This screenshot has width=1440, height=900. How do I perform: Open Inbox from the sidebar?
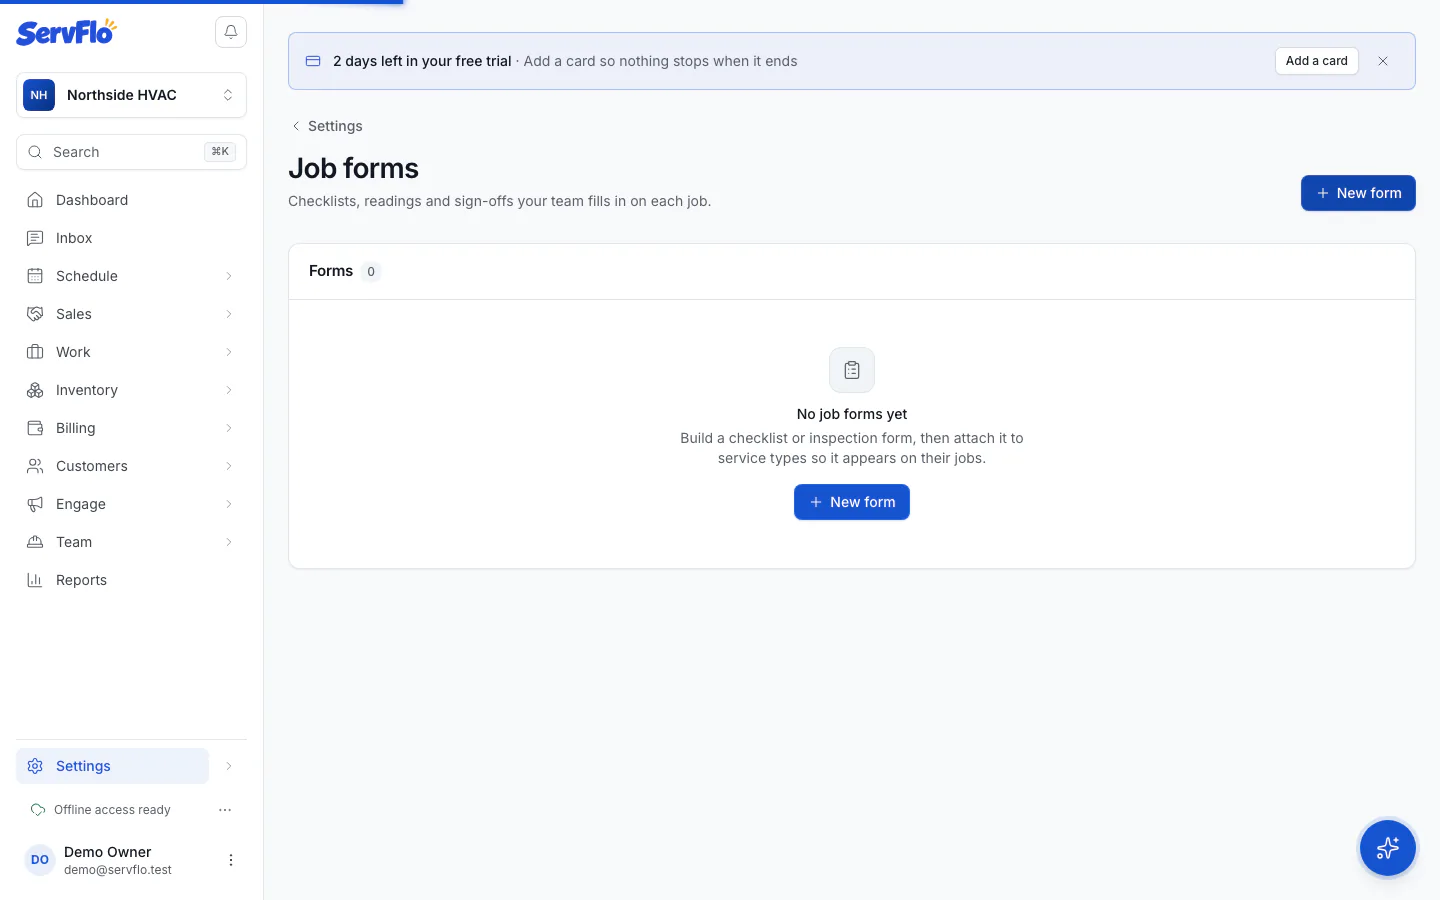tap(132, 238)
